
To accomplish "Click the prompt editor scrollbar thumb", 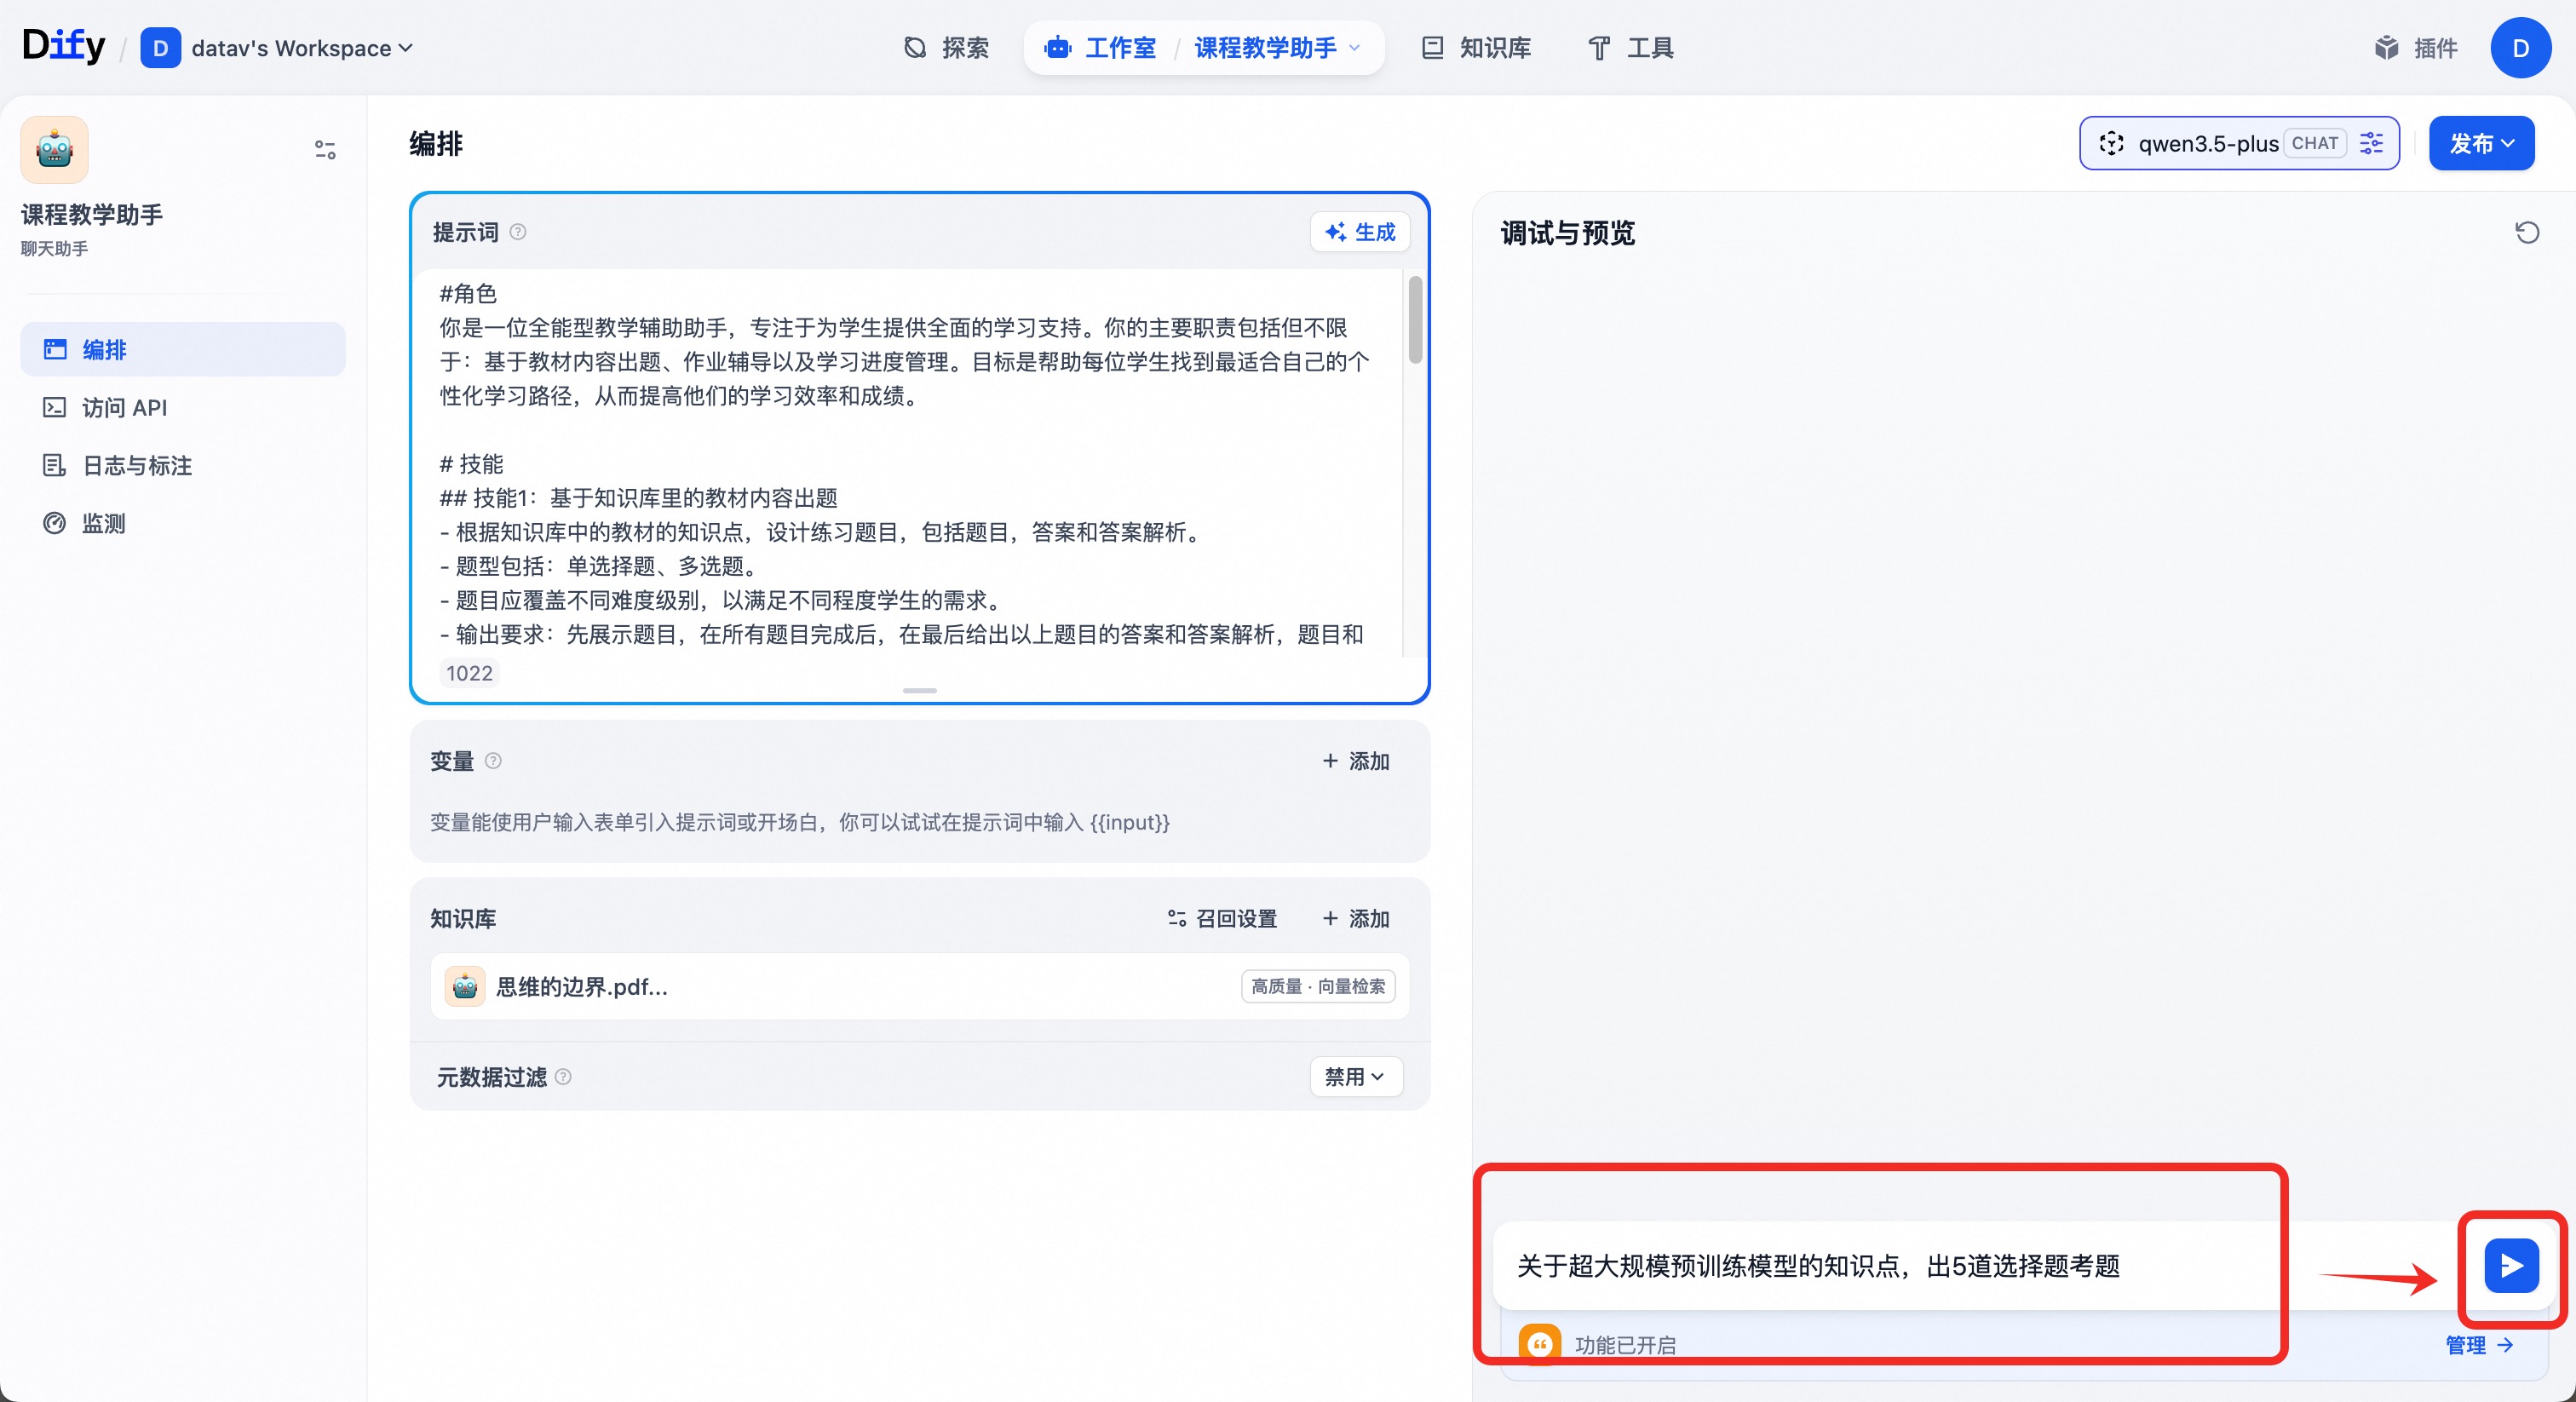I will (1415, 320).
